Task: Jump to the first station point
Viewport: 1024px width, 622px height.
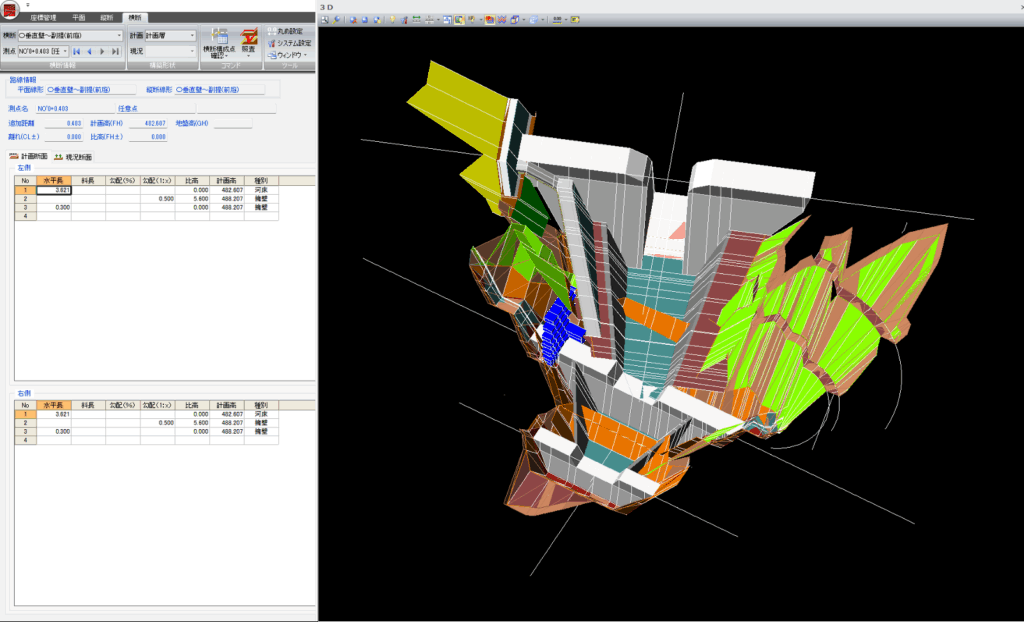Action: click(x=77, y=51)
